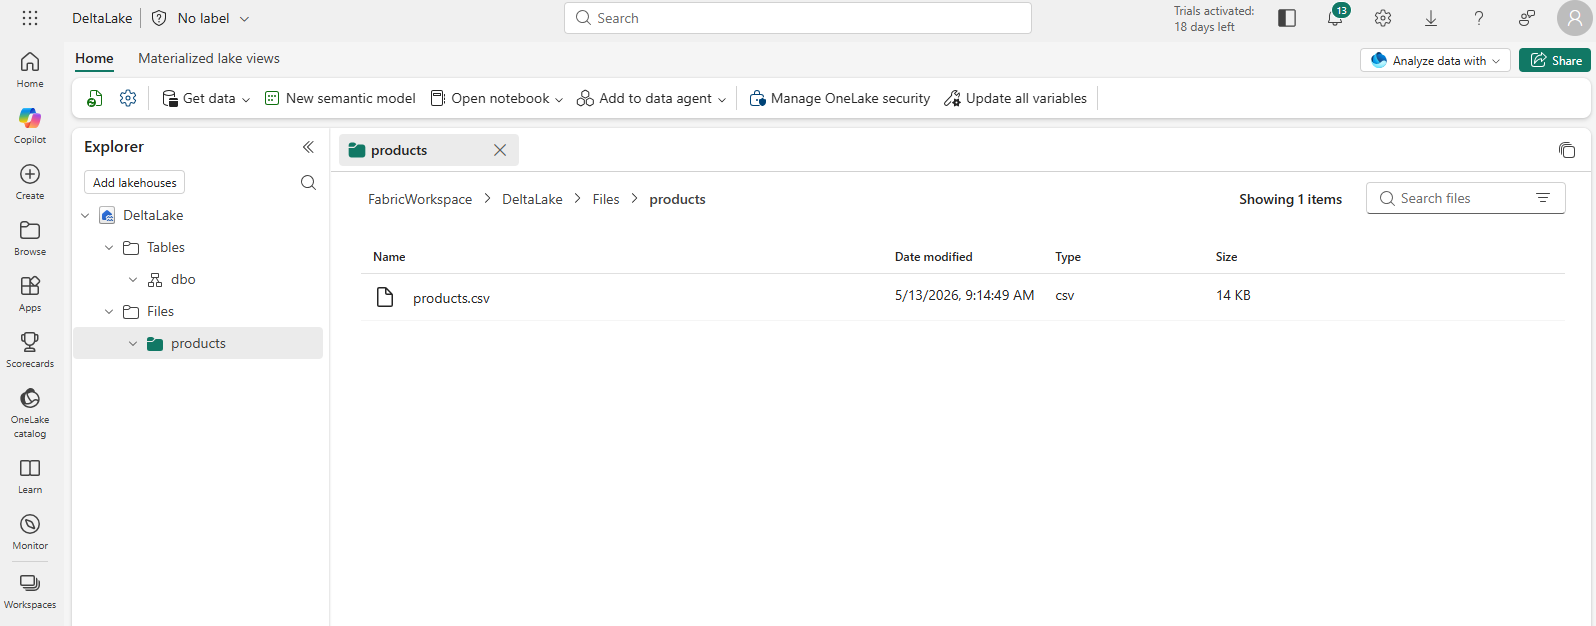Click the refresh lakehouse icon
The width and height of the screenshot is (1596, 626).
94,98
